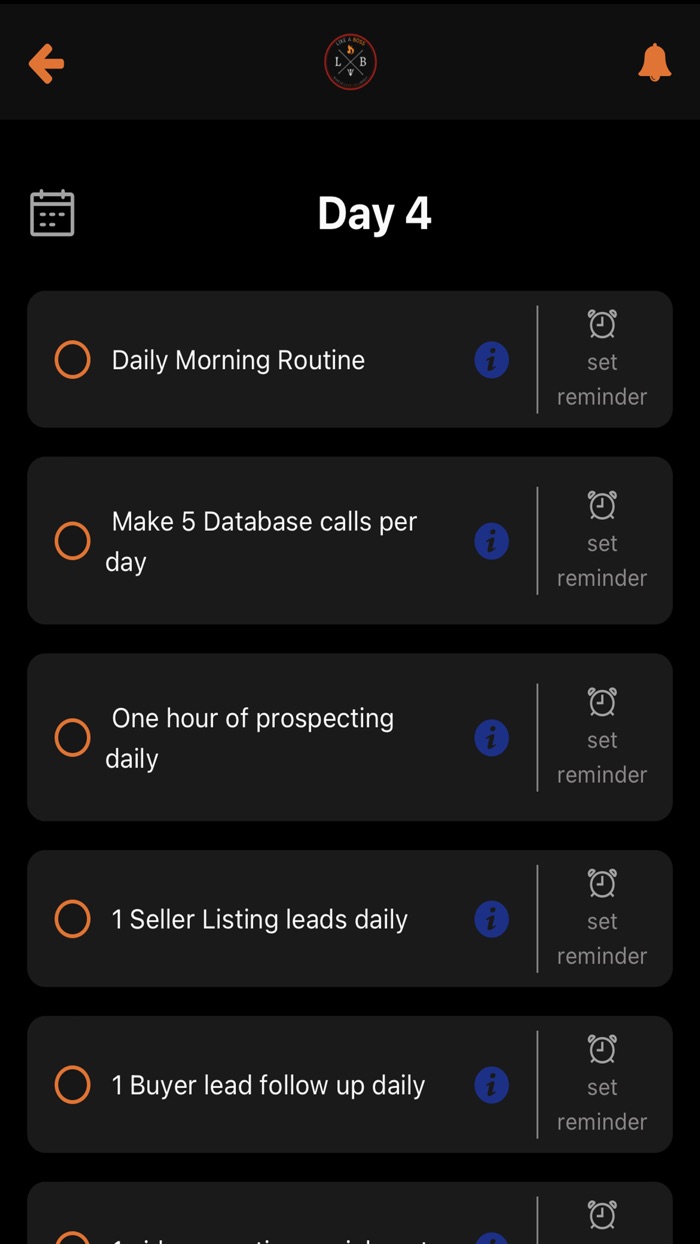Open the calendar icon beside Day 4

[x=52, y=213]
